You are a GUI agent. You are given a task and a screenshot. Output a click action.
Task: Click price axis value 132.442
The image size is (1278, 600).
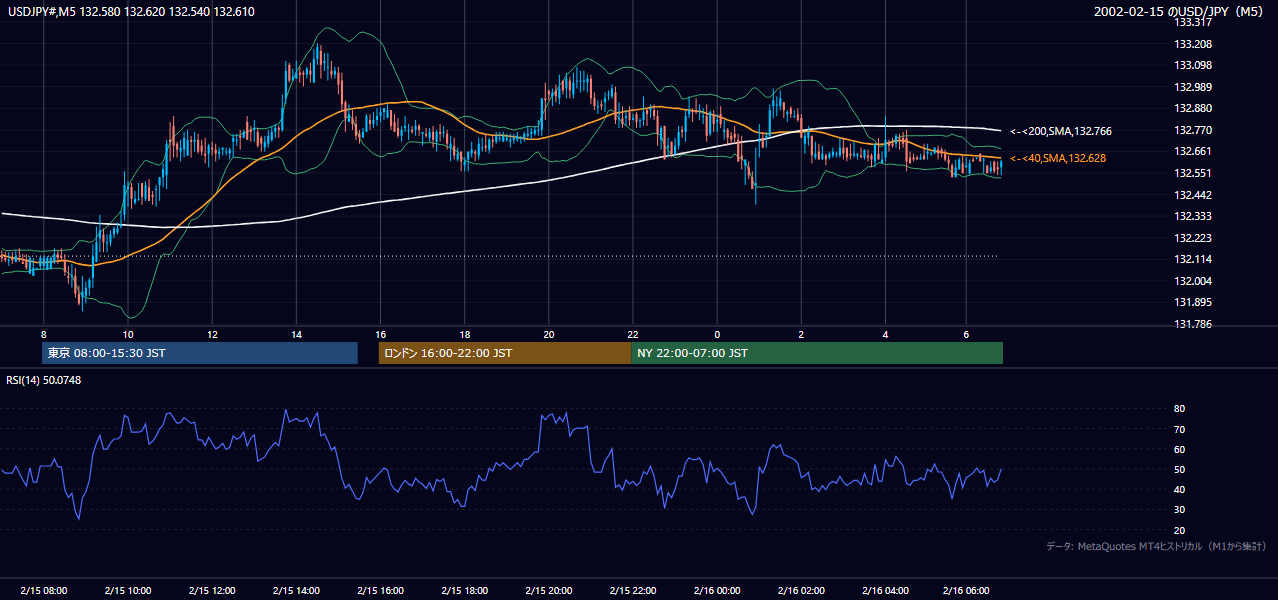[x=1194, y=194]
